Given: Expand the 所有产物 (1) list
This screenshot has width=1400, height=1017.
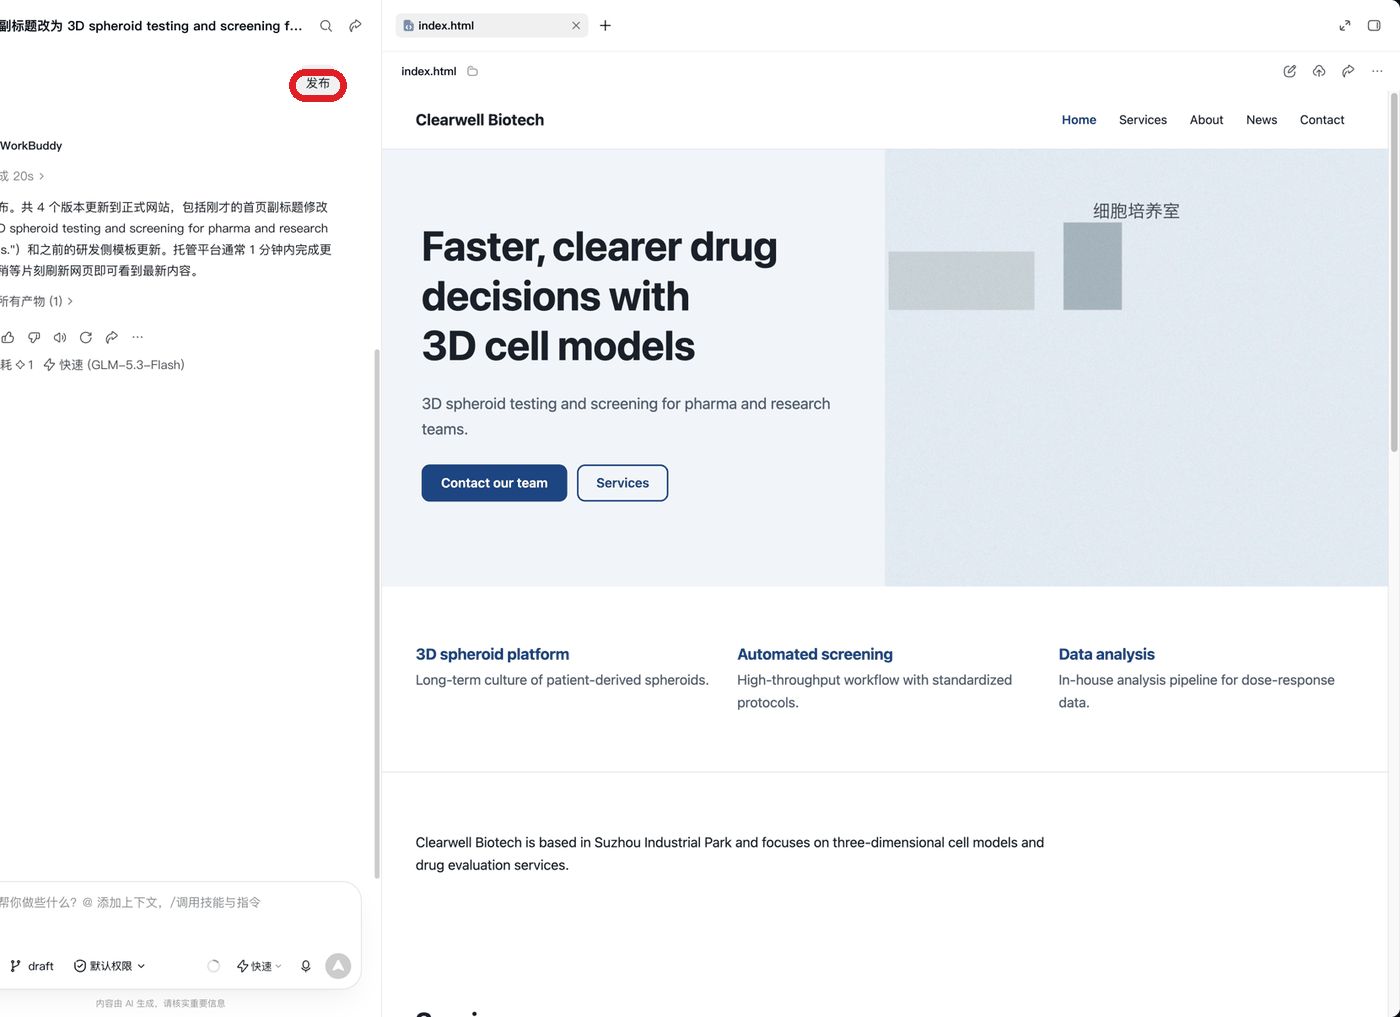Looking at the screenshot, I should [36, 301].
